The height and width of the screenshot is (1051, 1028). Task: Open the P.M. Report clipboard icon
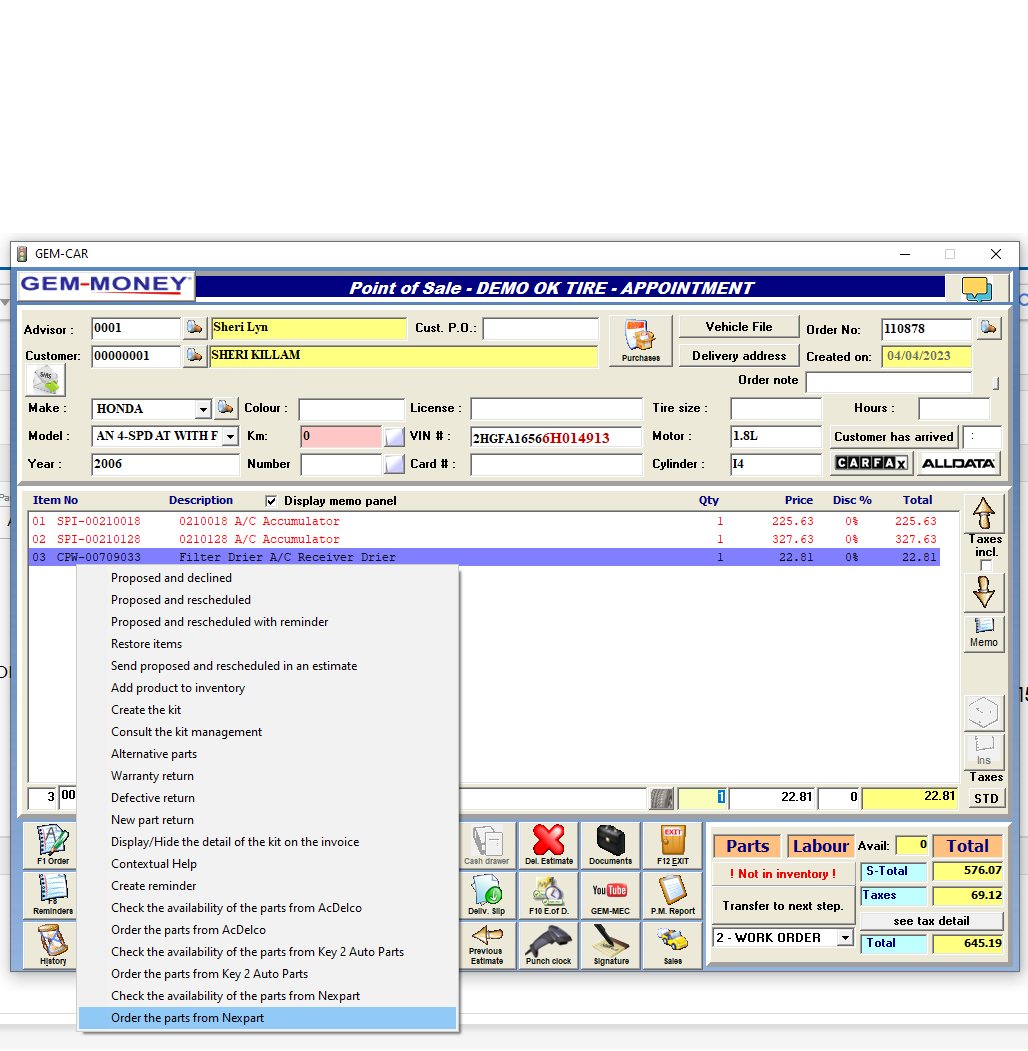point(672,895)
